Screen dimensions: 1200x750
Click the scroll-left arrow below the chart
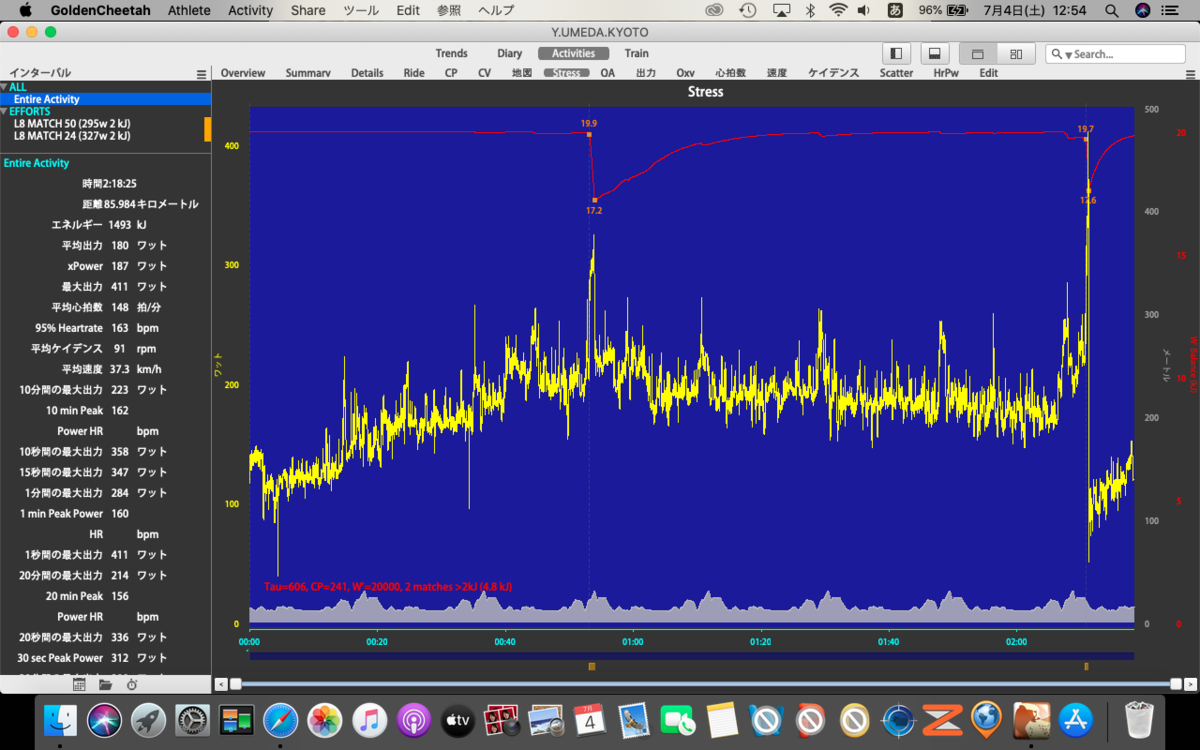[x=220, y=684]
